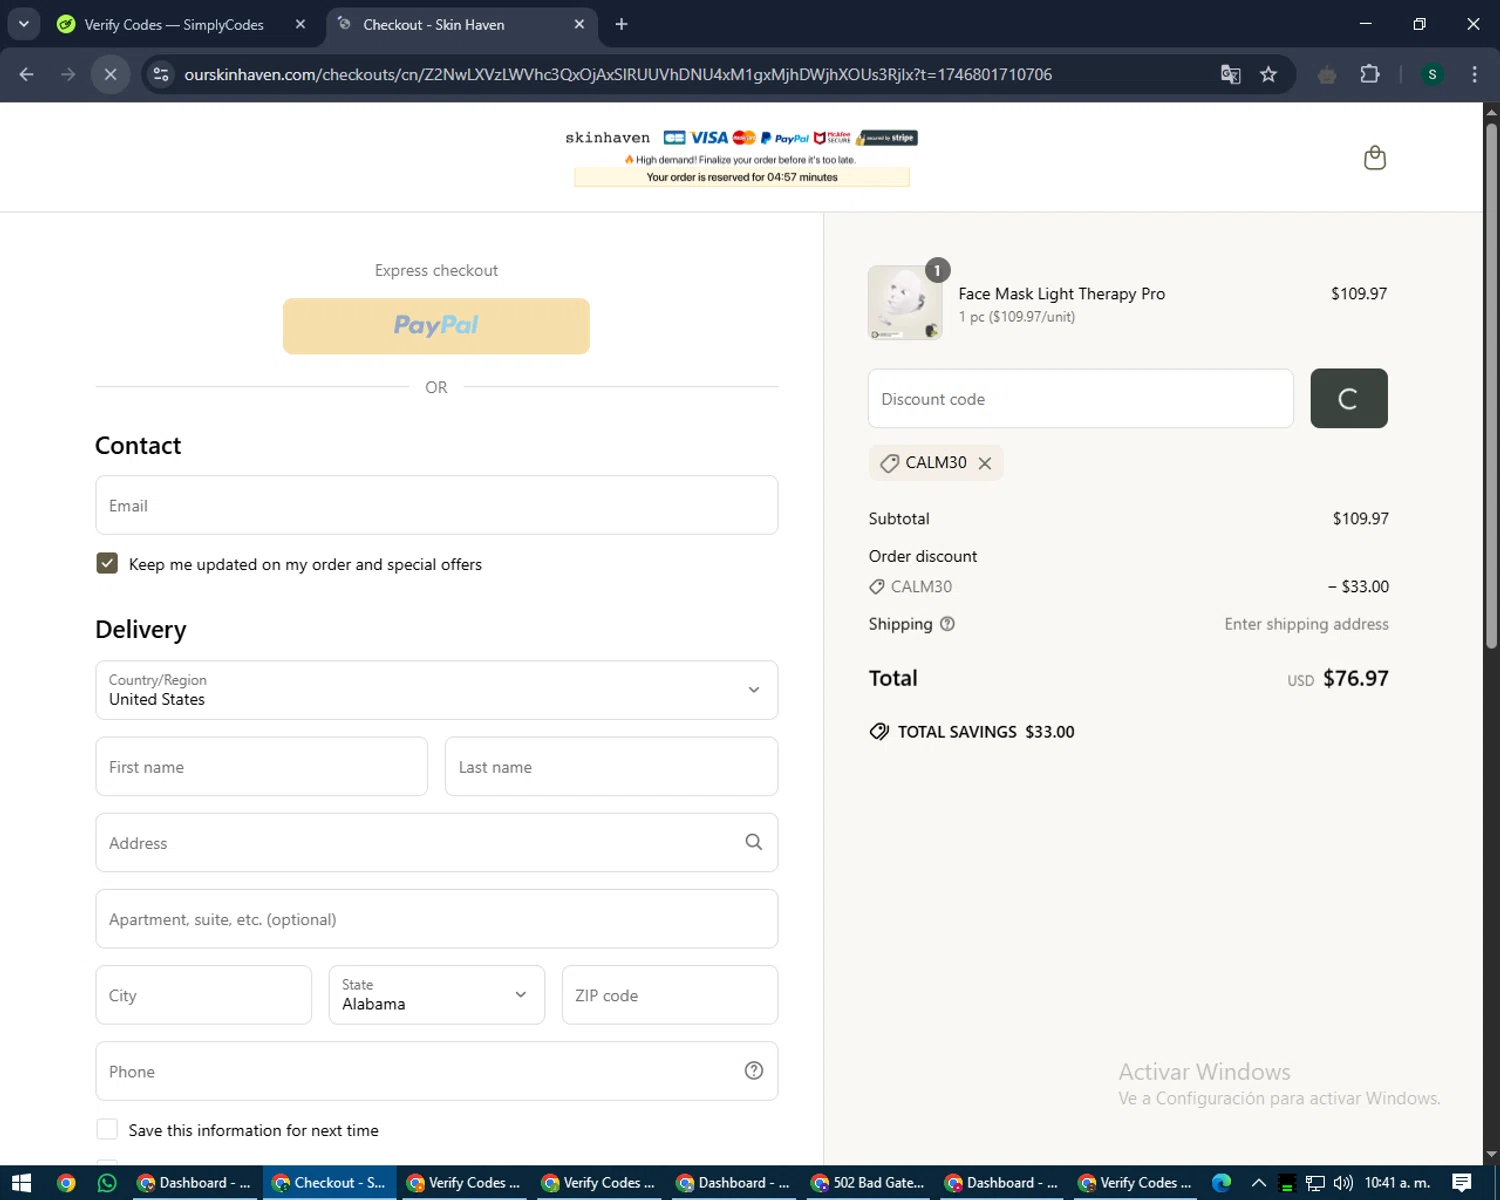This screenshot has width=1500, height=1200.
Task: Click the apply discount code button
Action: pos(1348,398)
